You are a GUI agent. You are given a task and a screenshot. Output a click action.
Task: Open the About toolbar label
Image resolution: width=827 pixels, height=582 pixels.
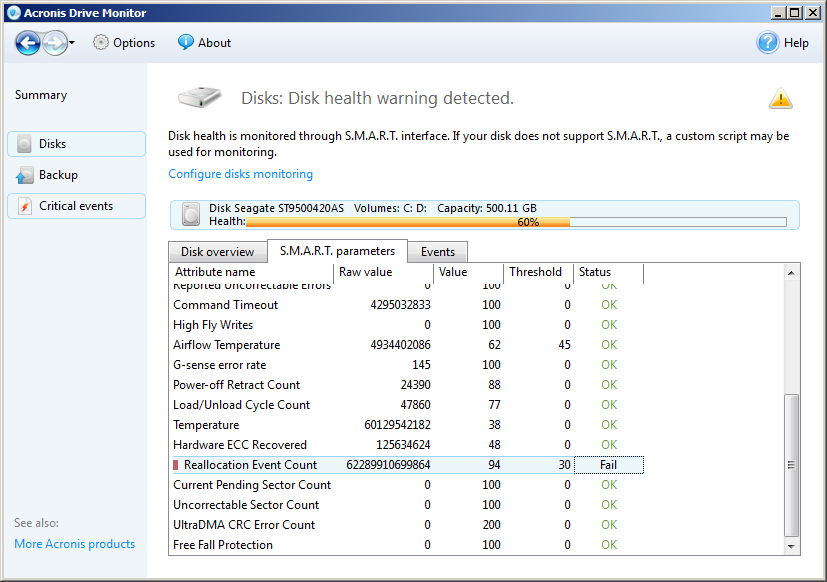click(x=214, y=43)
